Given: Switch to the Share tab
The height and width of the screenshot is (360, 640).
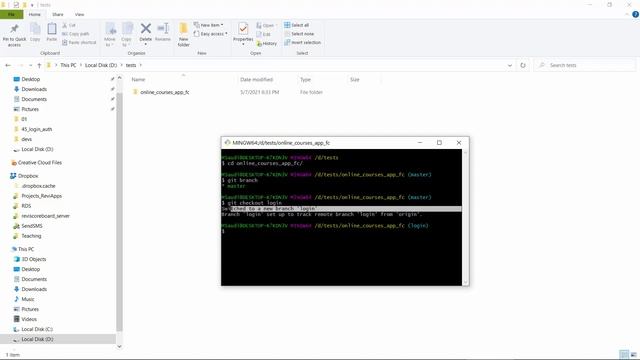Looking at the screenshot, I should pyautogui.click(x=58, y=14).
